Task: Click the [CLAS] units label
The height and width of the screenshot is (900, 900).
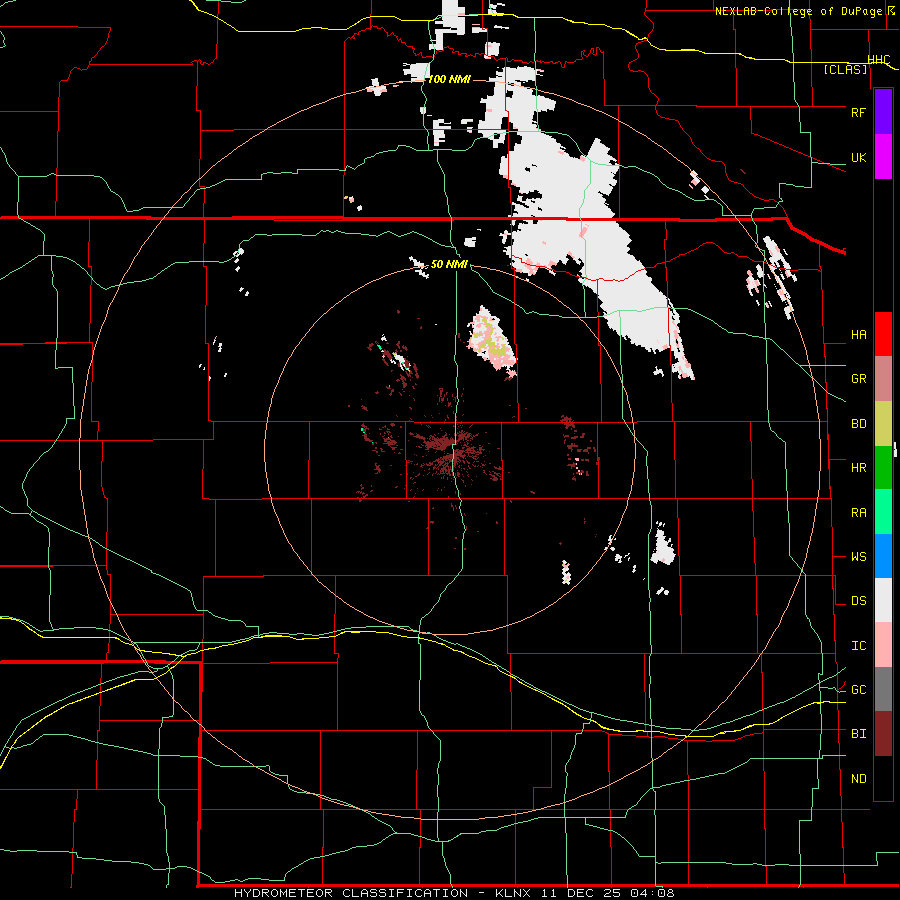Action: click(x=845, y=70)
